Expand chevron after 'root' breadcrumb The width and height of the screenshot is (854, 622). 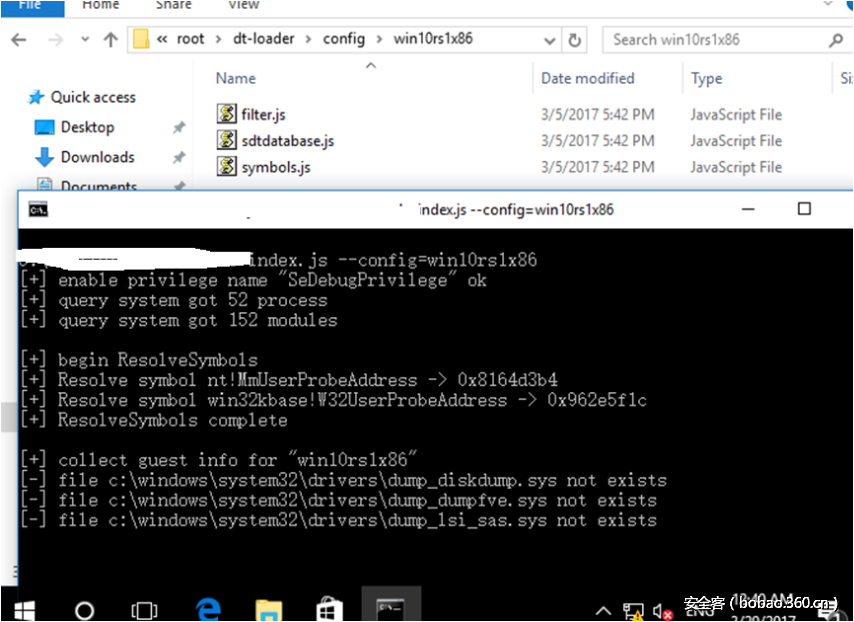pyautogui.click(x=218, y=39)
